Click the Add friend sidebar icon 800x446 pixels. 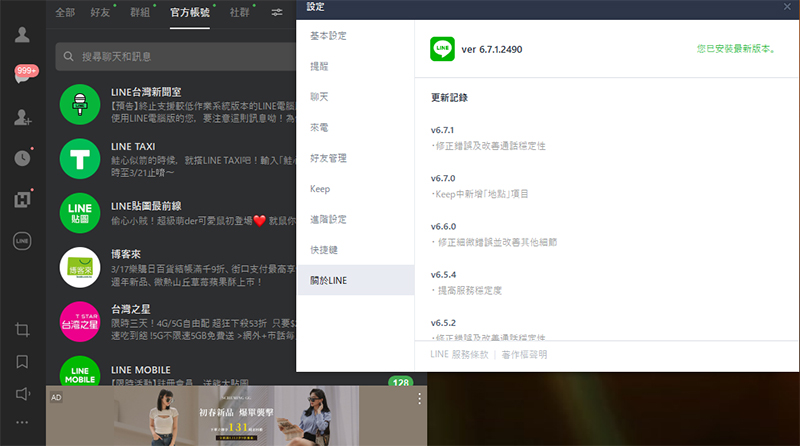click(22, 117)
